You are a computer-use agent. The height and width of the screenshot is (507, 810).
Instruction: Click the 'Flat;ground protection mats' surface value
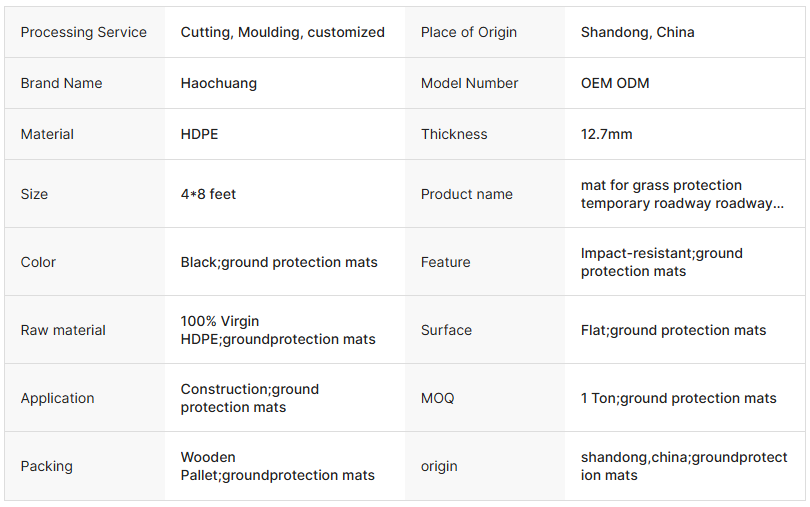(x=673, y=330)
